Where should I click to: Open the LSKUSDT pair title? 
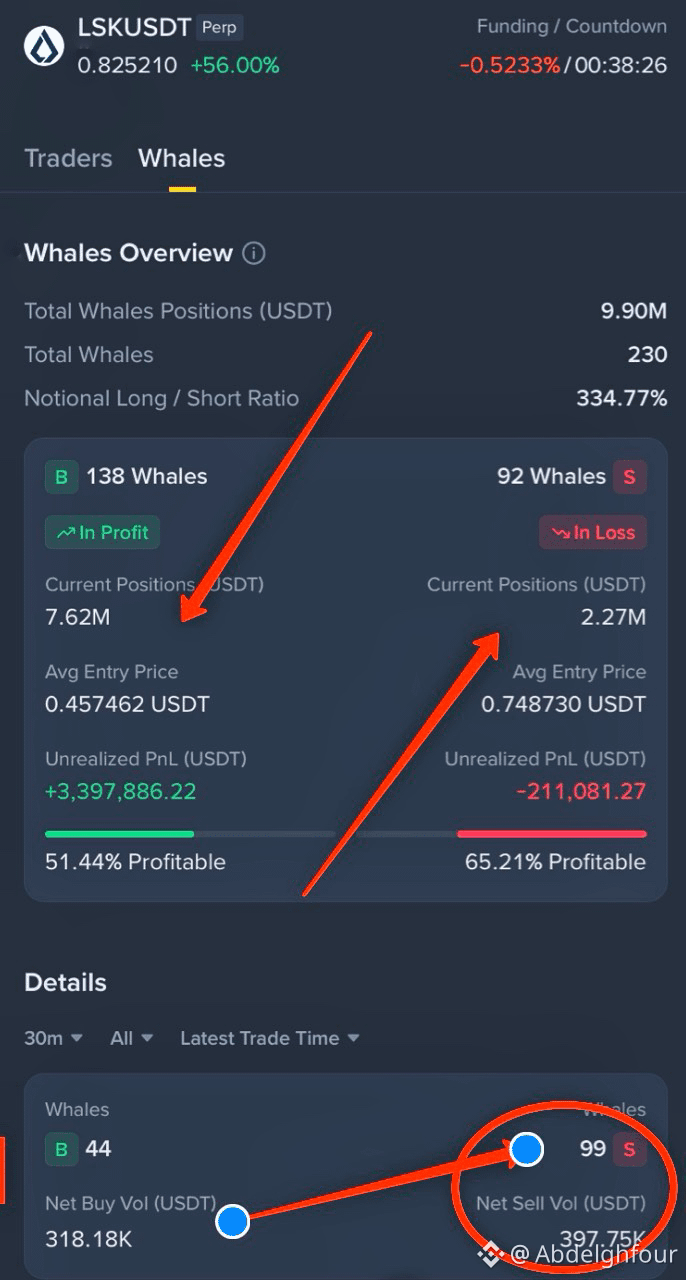coord(134,28)
